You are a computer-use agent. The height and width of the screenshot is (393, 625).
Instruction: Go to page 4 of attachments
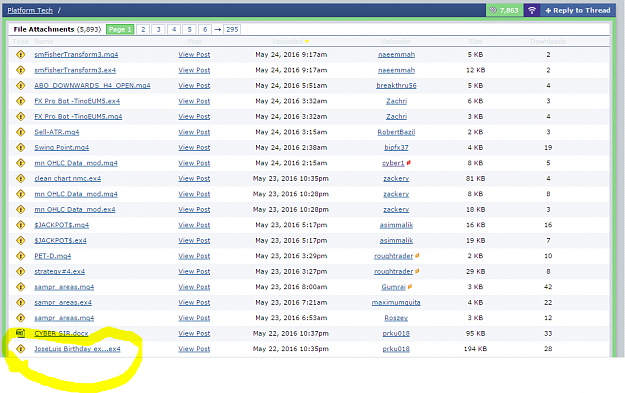pos(174,29)
